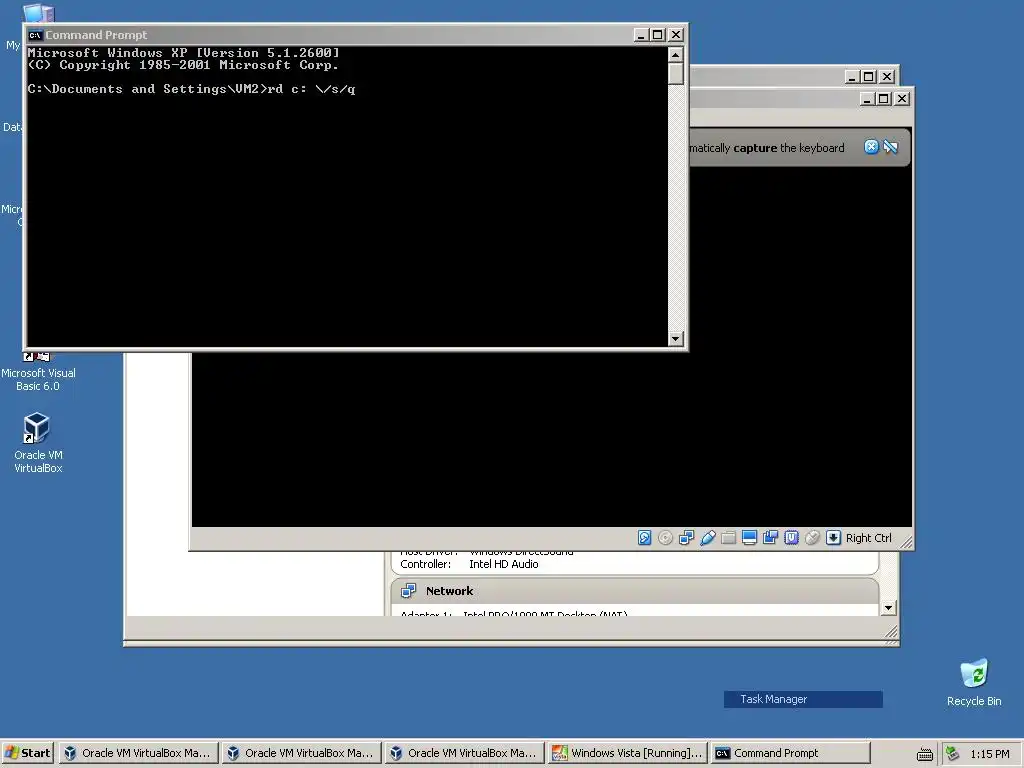The width and height of the screenshot is (1024, 768).
Task: Click the Network section icon in VirtualBox Manager
Action: pyautogui.click(x=408, y=590)
